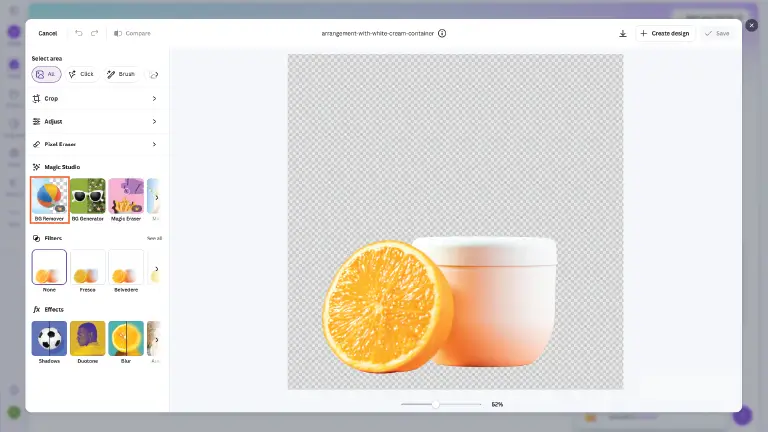Click the file name arrangement-with-white-cream-container
The width and height of the screenshot is (768, 432).
(x=378, y=33)
